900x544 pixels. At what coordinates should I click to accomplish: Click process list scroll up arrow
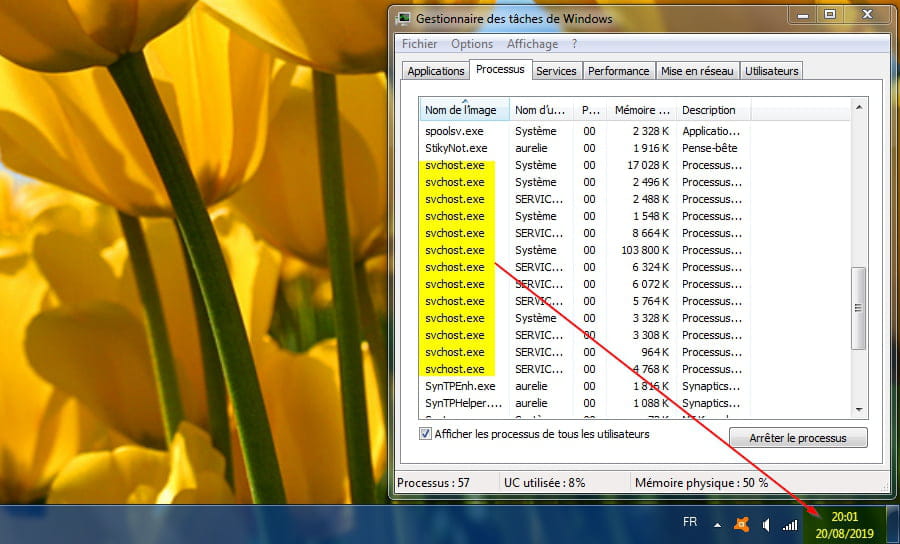(859, 107)
